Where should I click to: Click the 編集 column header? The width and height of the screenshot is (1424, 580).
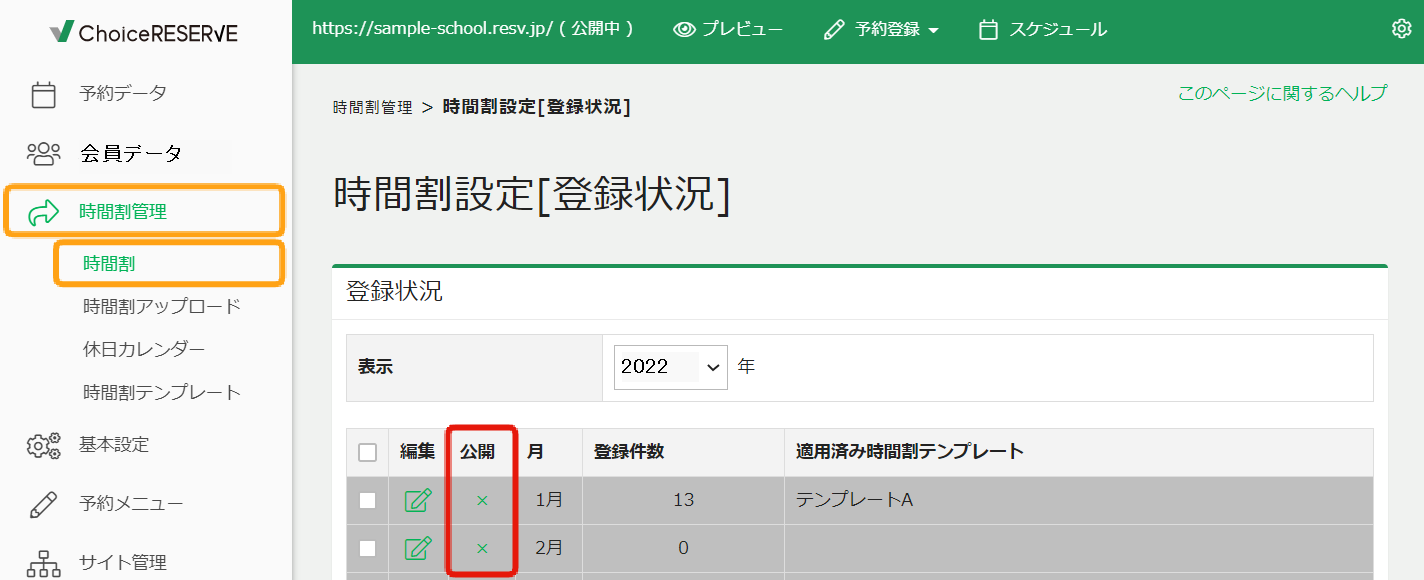click(x=418, y=452)
